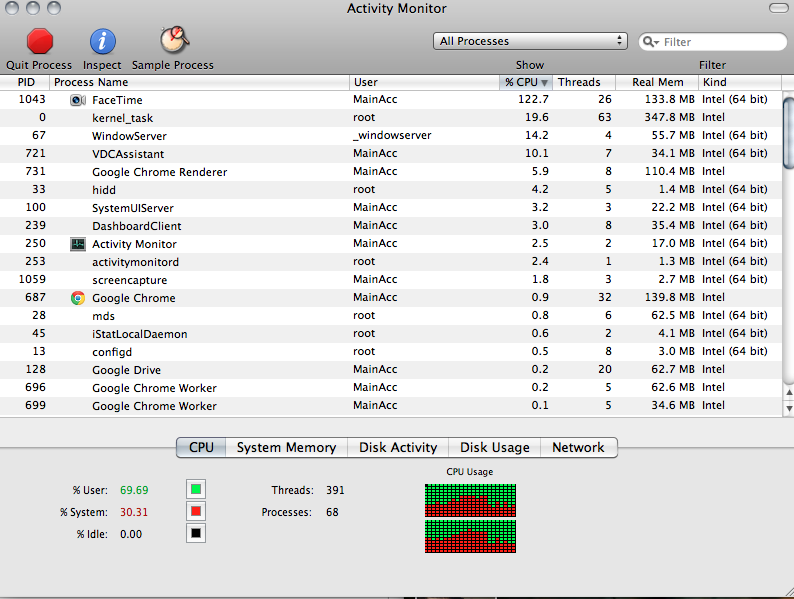Screen dimensions: 794x599
Task: Sort by Real Mem column header
Action: (x=657, y=82)
